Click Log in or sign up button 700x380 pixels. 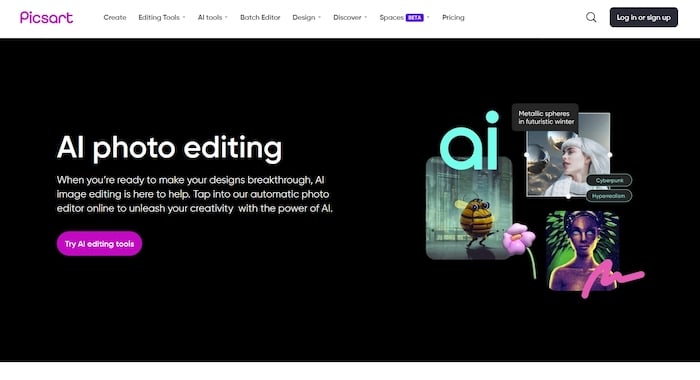[643, 17]
